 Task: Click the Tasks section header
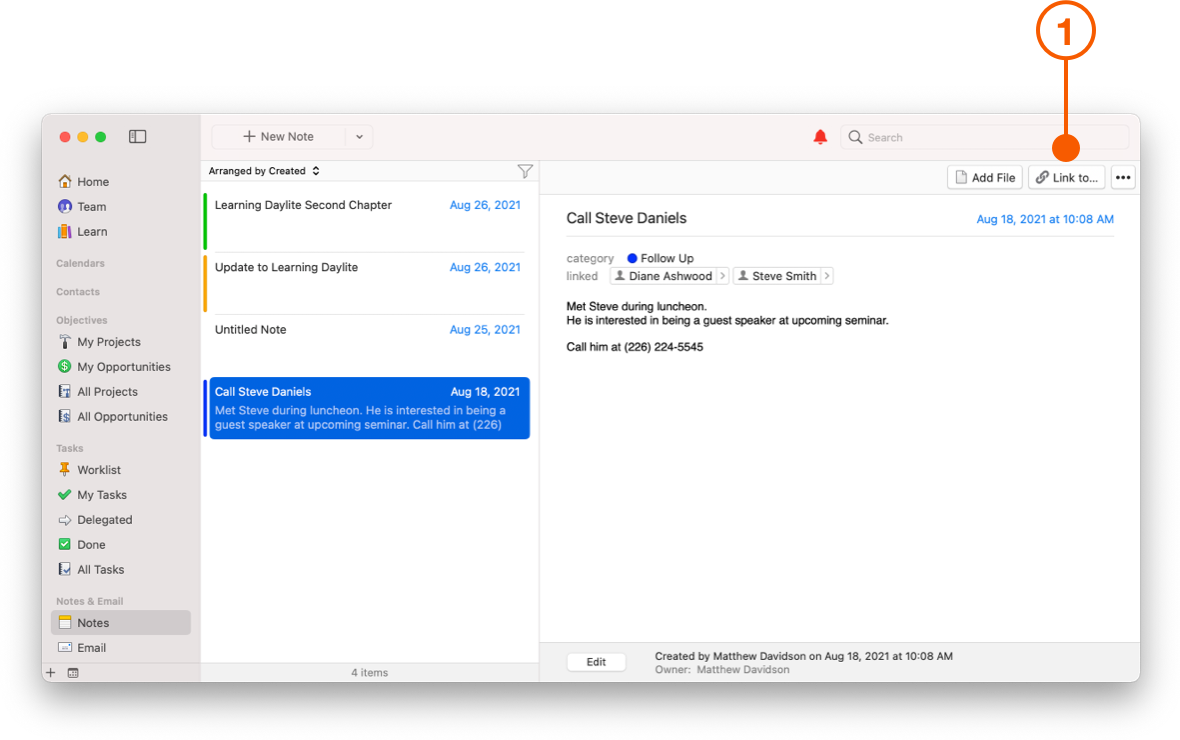pos(69,448)
